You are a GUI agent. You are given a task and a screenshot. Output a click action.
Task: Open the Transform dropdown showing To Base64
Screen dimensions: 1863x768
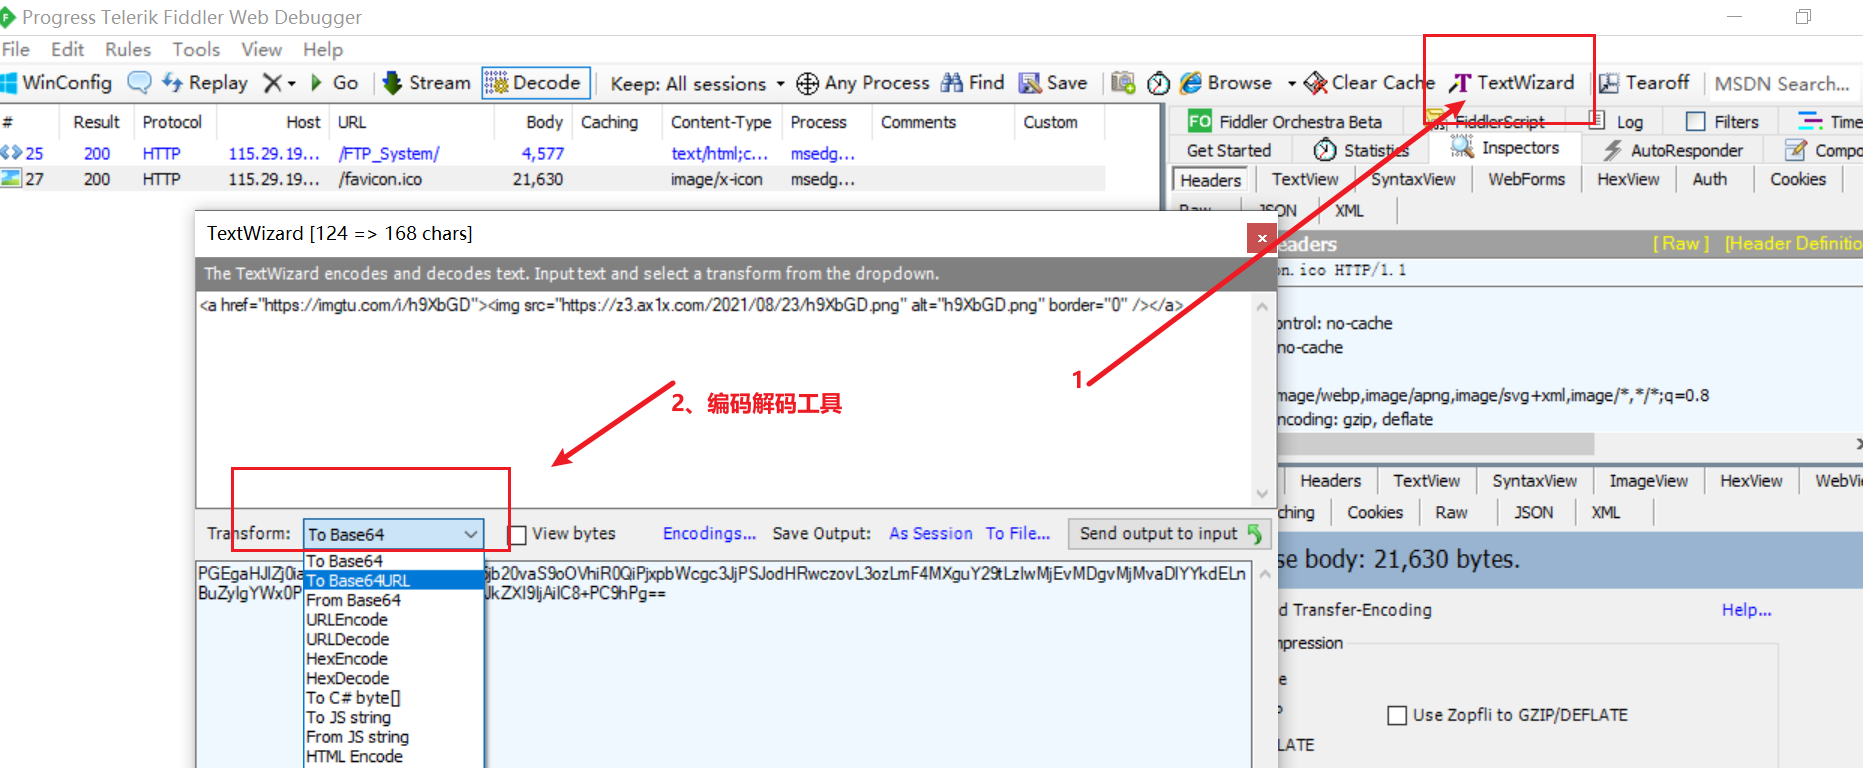[393, 534]
